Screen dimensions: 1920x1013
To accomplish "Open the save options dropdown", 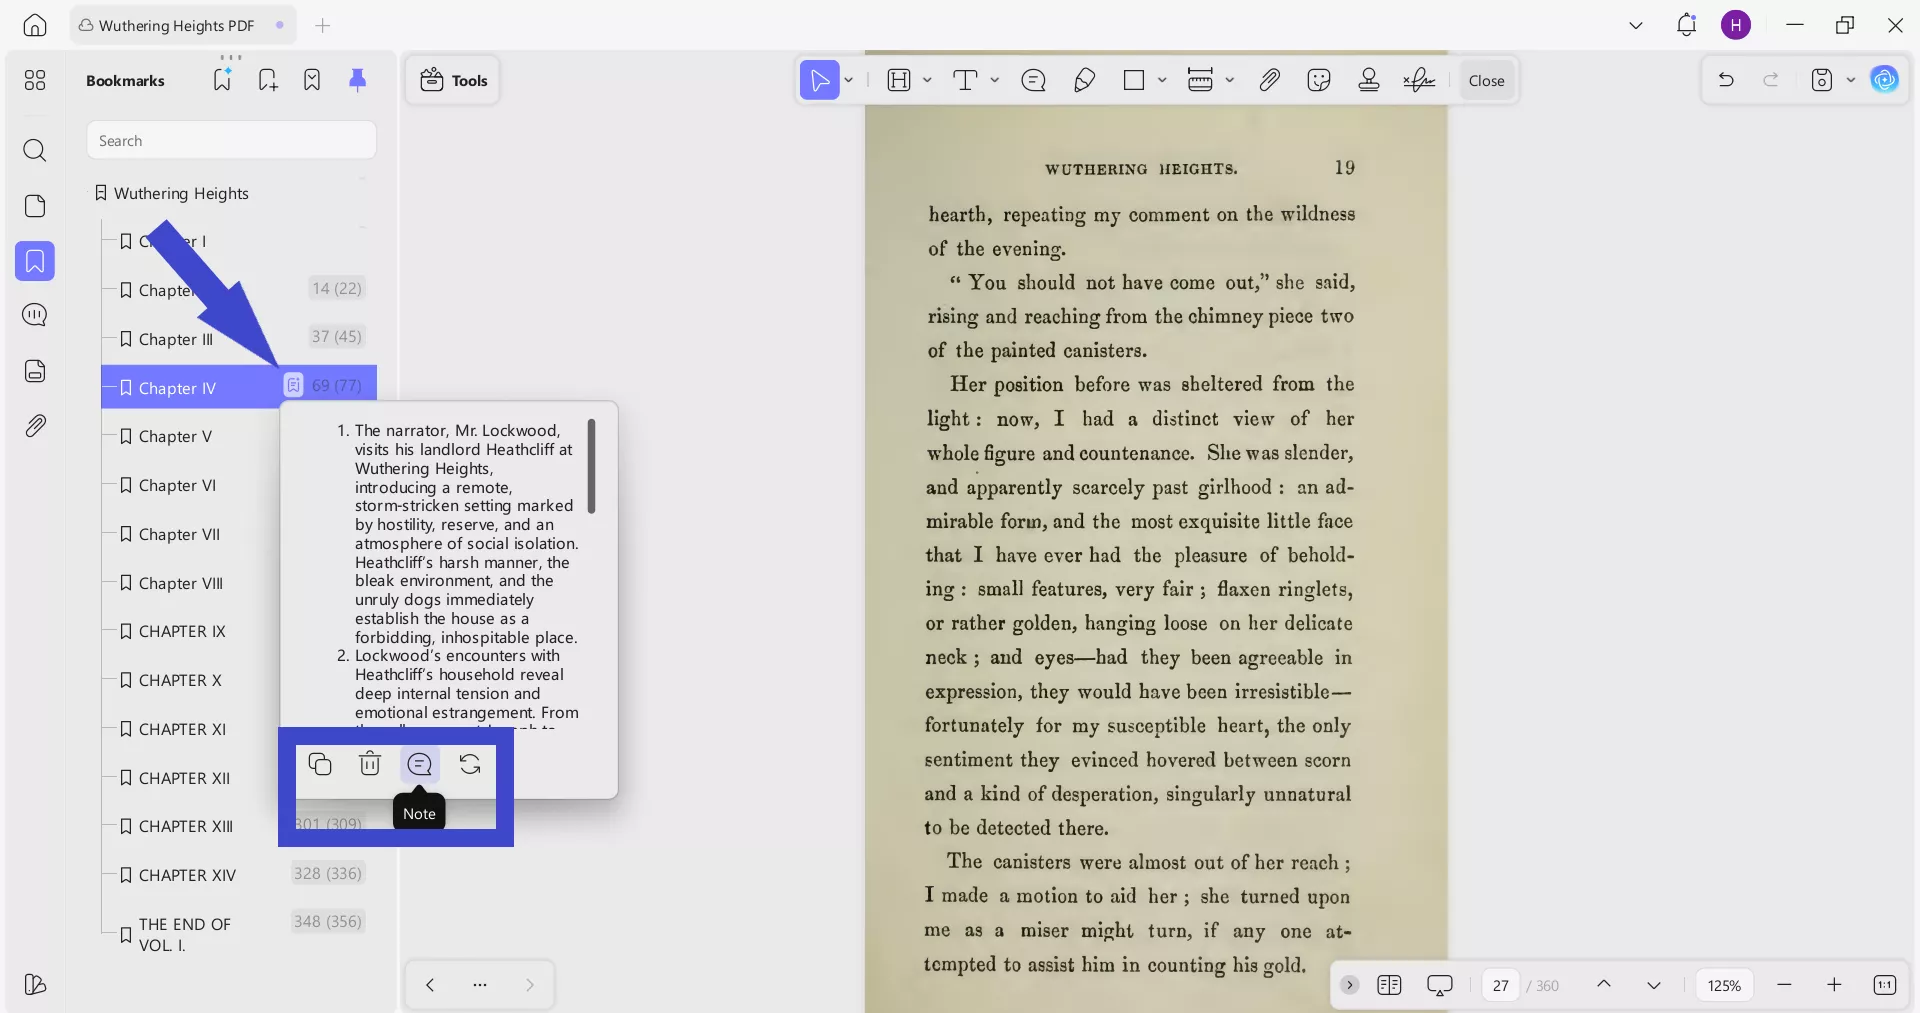I will click(x=1849, y=80).
